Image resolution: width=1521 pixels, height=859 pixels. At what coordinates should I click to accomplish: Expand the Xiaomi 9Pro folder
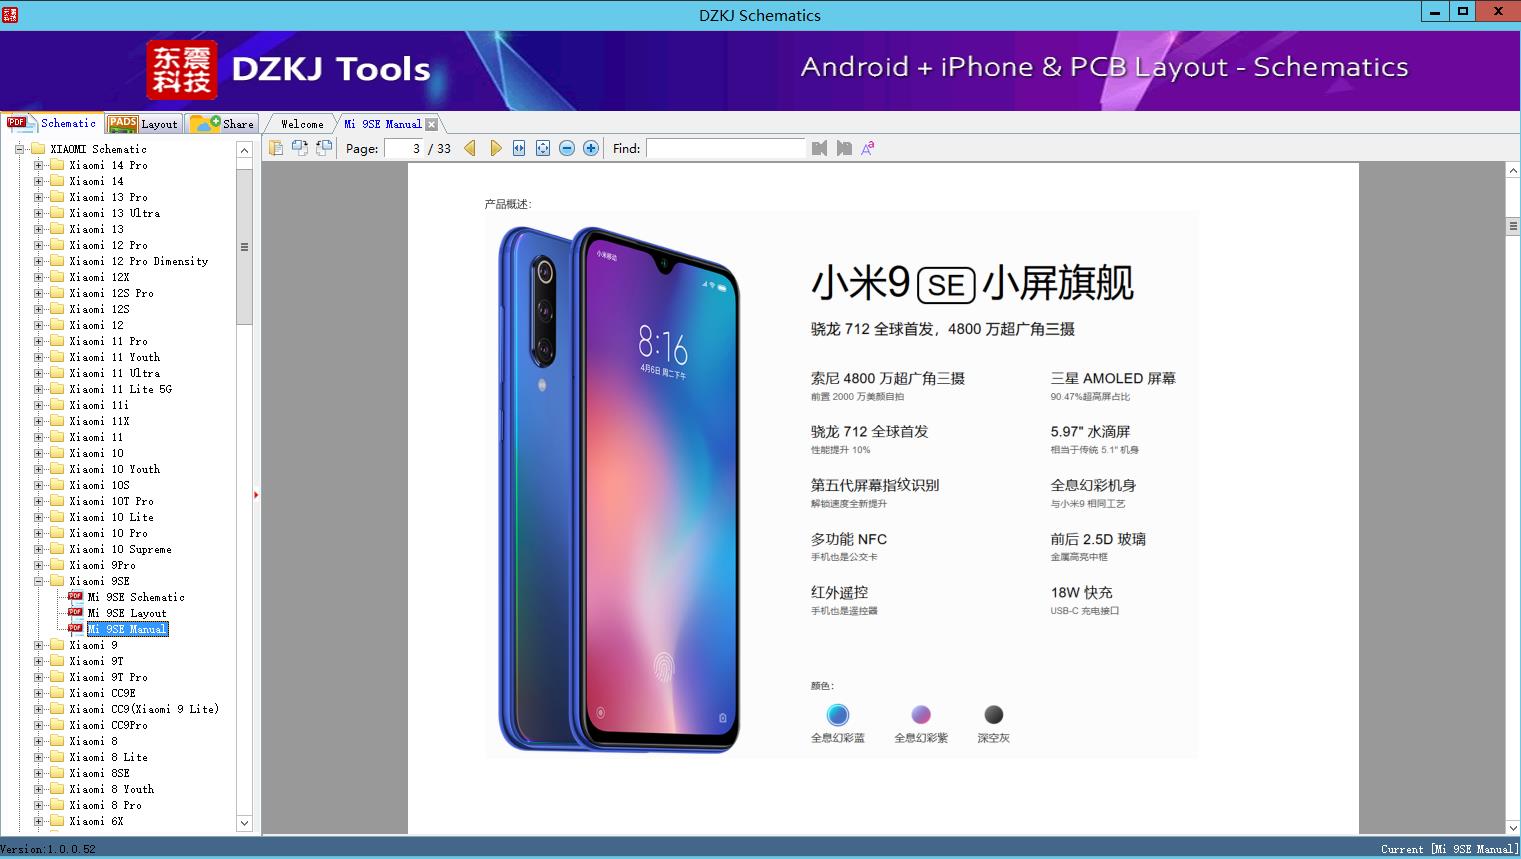click(x=38, y=565)
